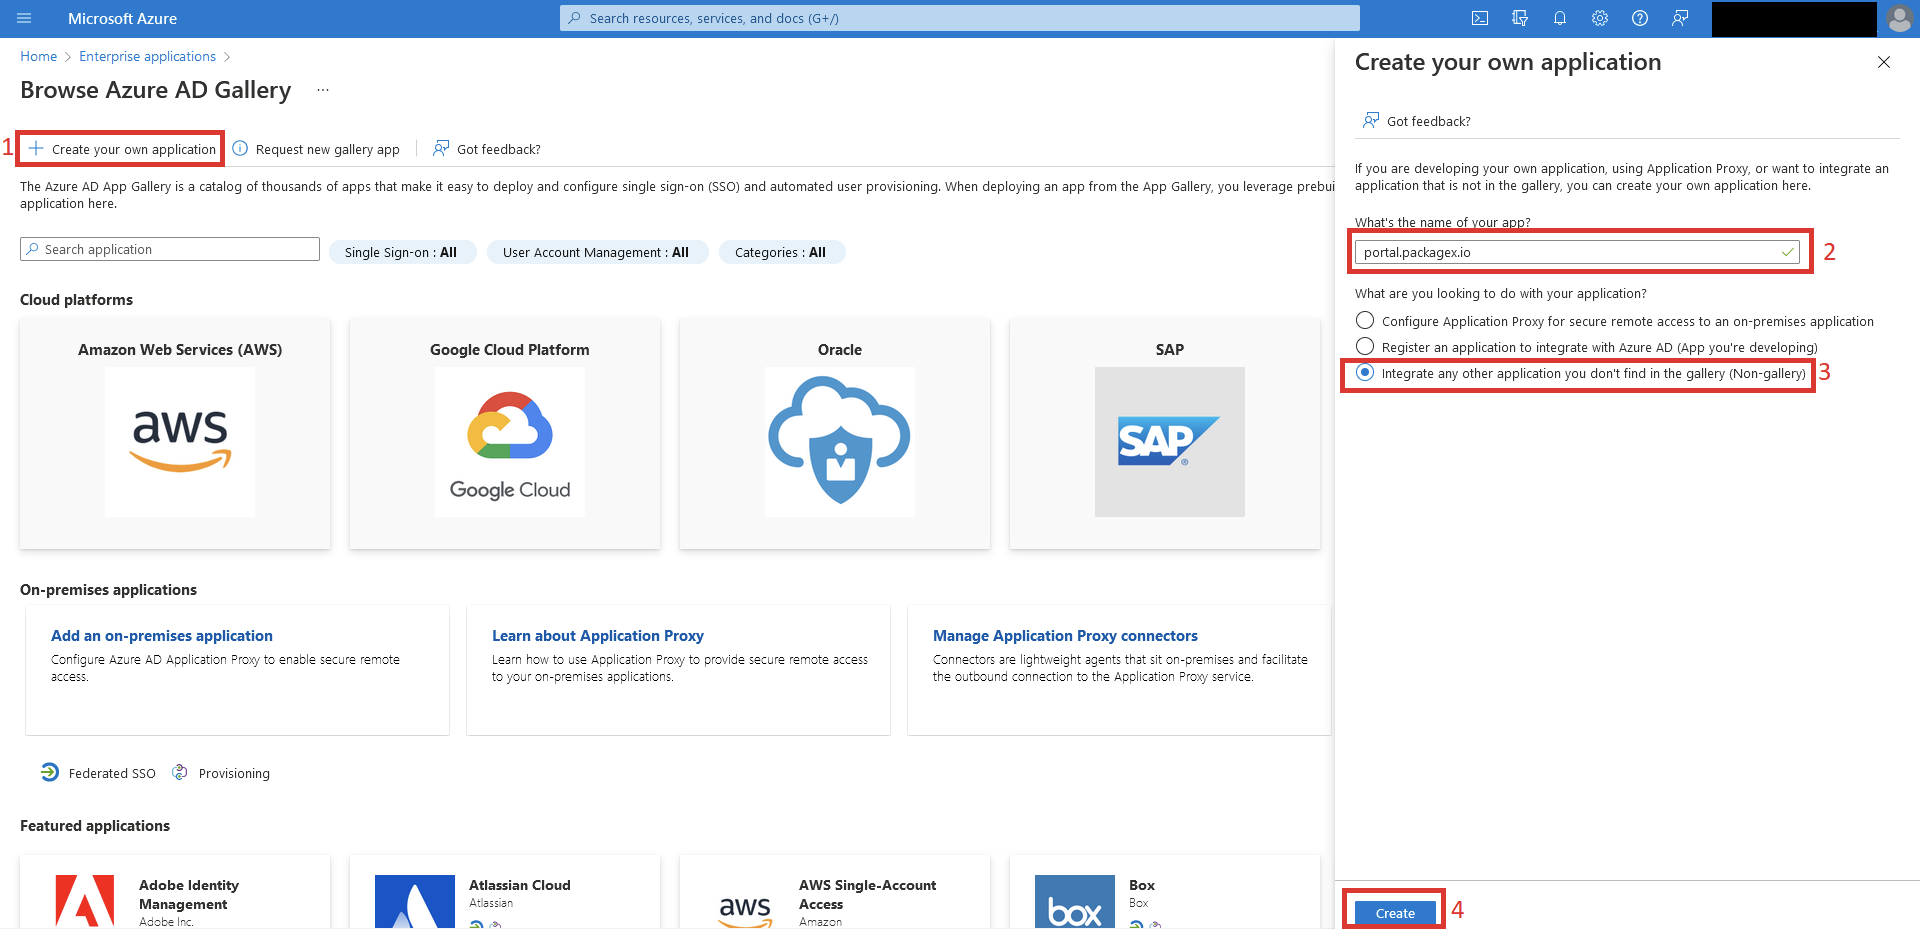Click the Provisioning legend icon

(x=180, y=772)
